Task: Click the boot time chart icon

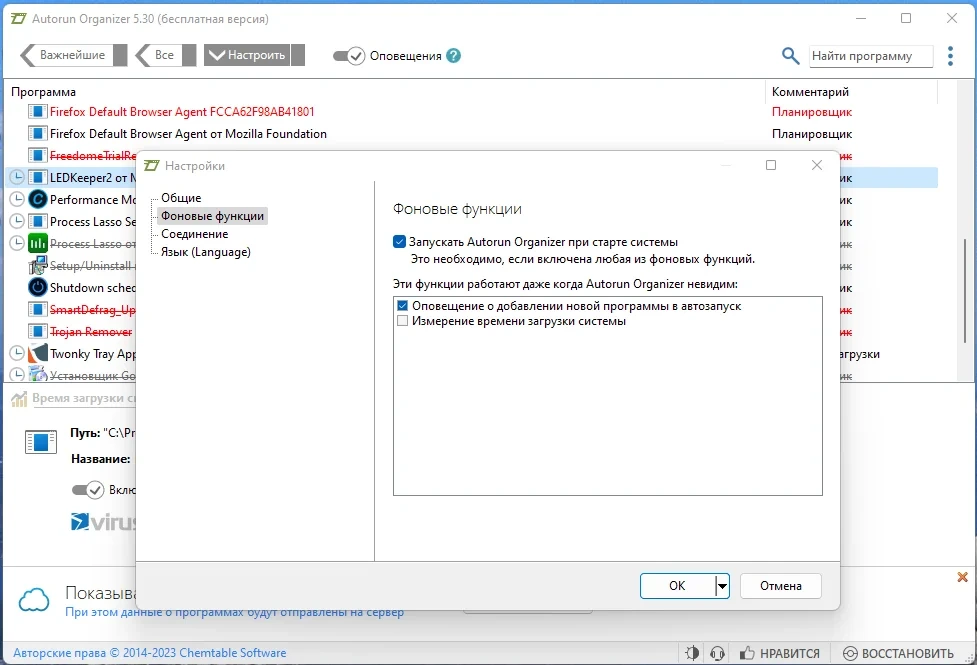Action: tap(19, 399)
